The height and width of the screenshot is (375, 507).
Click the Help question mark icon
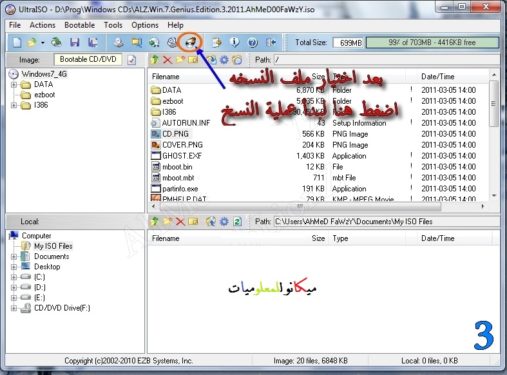point(253,42)
